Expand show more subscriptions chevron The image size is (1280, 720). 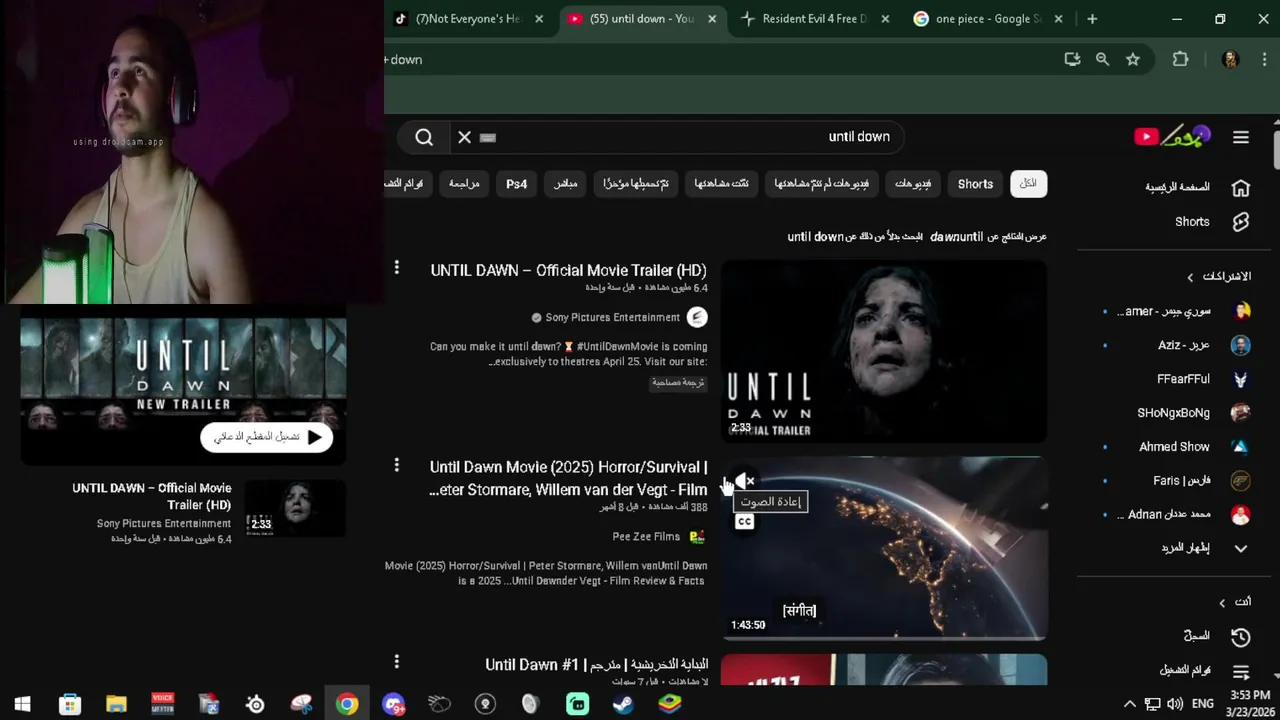1241,548
